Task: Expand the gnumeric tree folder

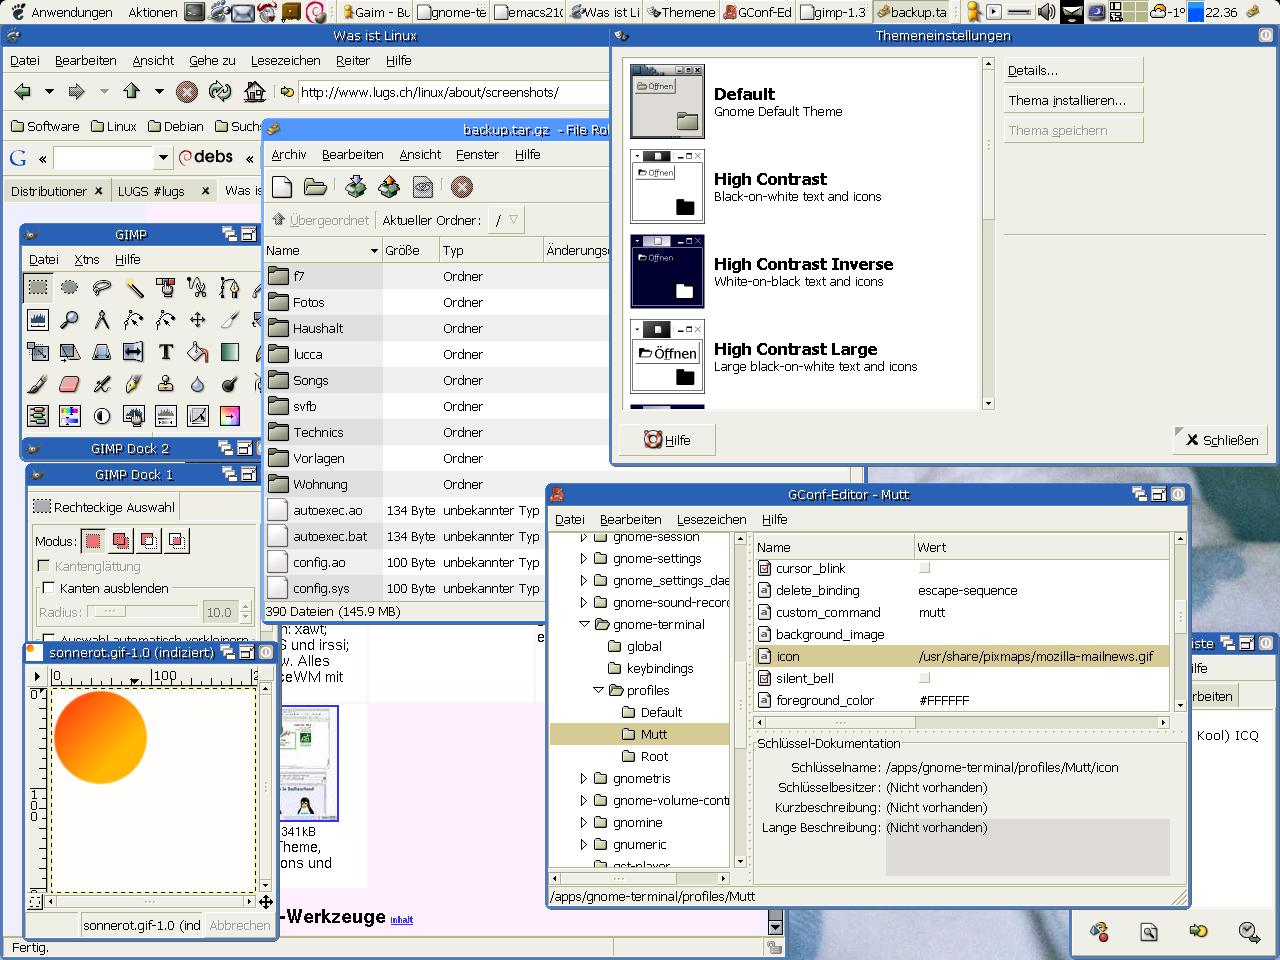Action: pos(584,844)
